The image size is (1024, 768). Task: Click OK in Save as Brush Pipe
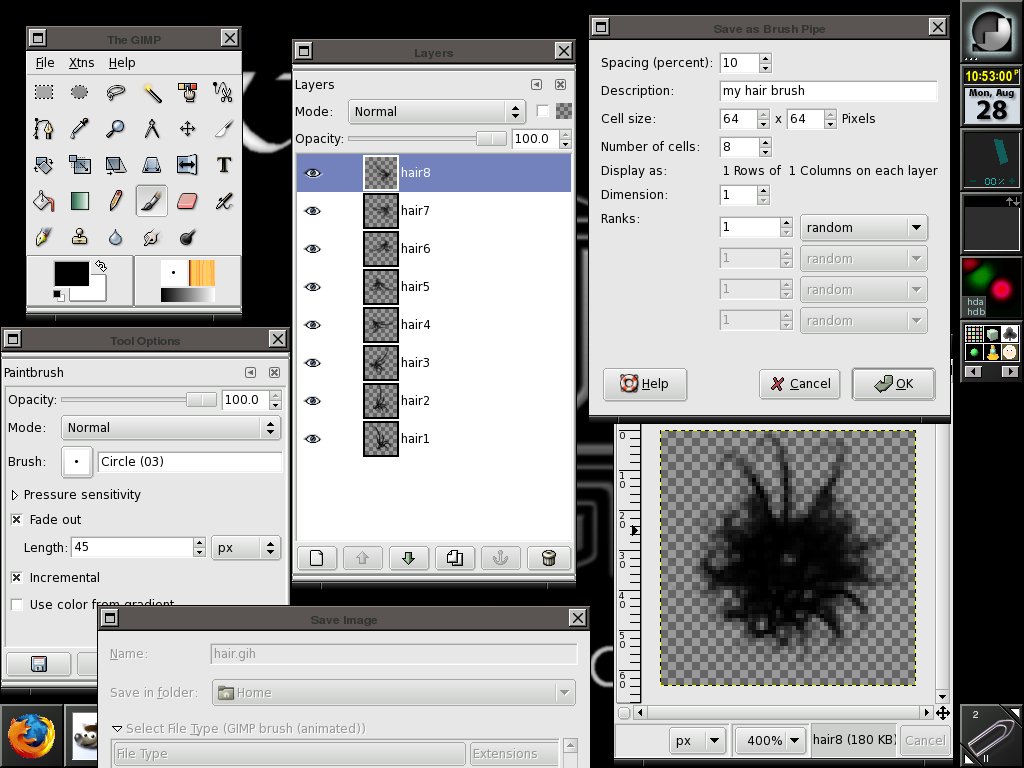893,384
